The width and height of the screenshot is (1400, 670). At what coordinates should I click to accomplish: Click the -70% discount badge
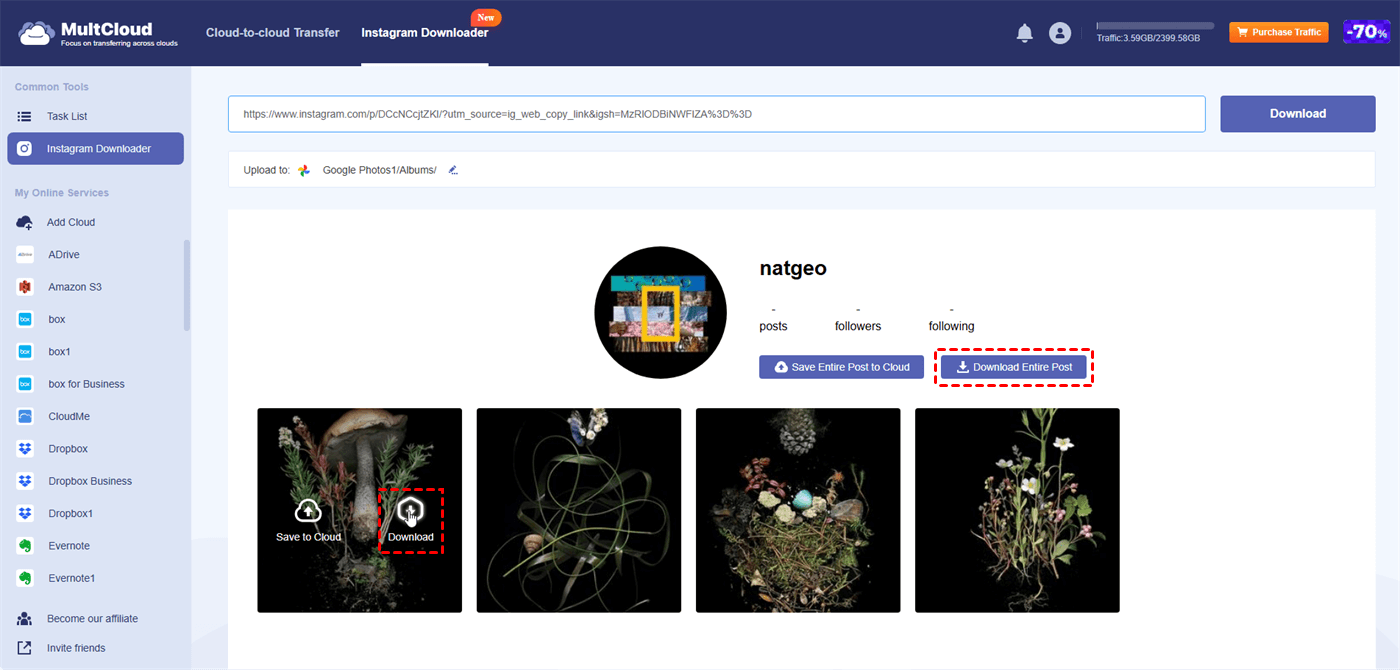click(x=1366, y=32)
